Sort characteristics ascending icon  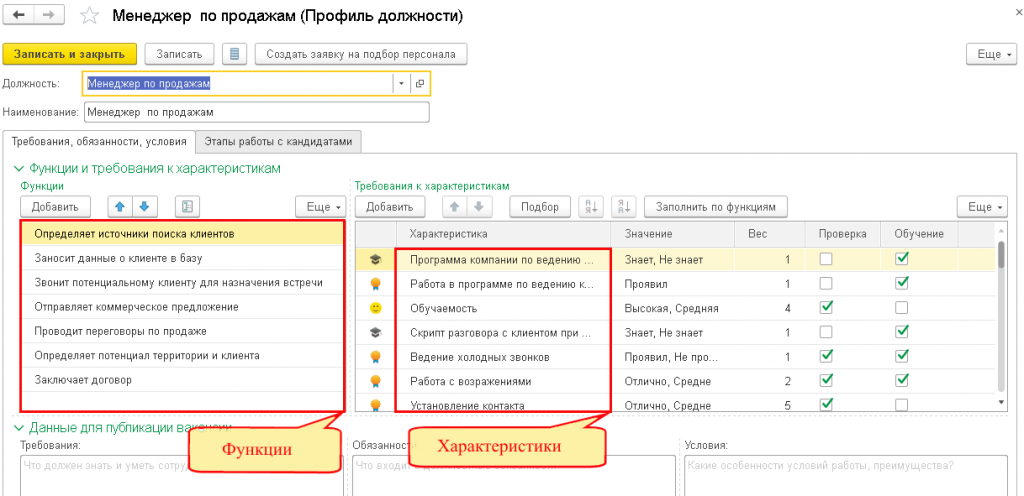coord(592,207)
